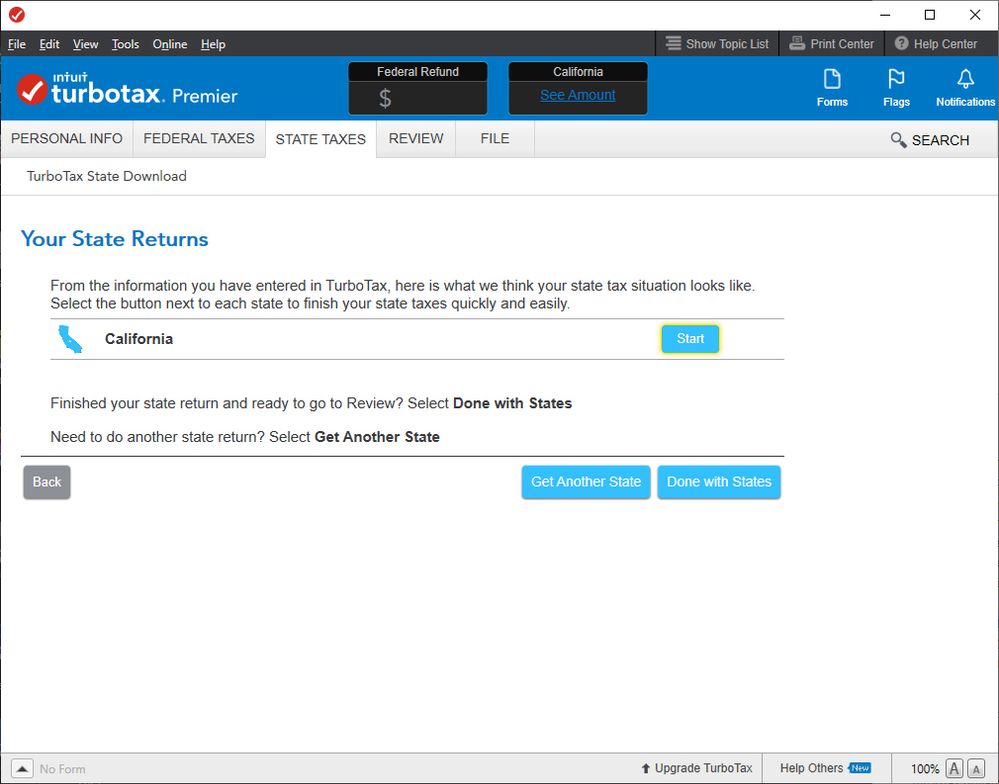Click the Your State Returns heading
This screenshot has height=784, width=999.
click(115, 239)
